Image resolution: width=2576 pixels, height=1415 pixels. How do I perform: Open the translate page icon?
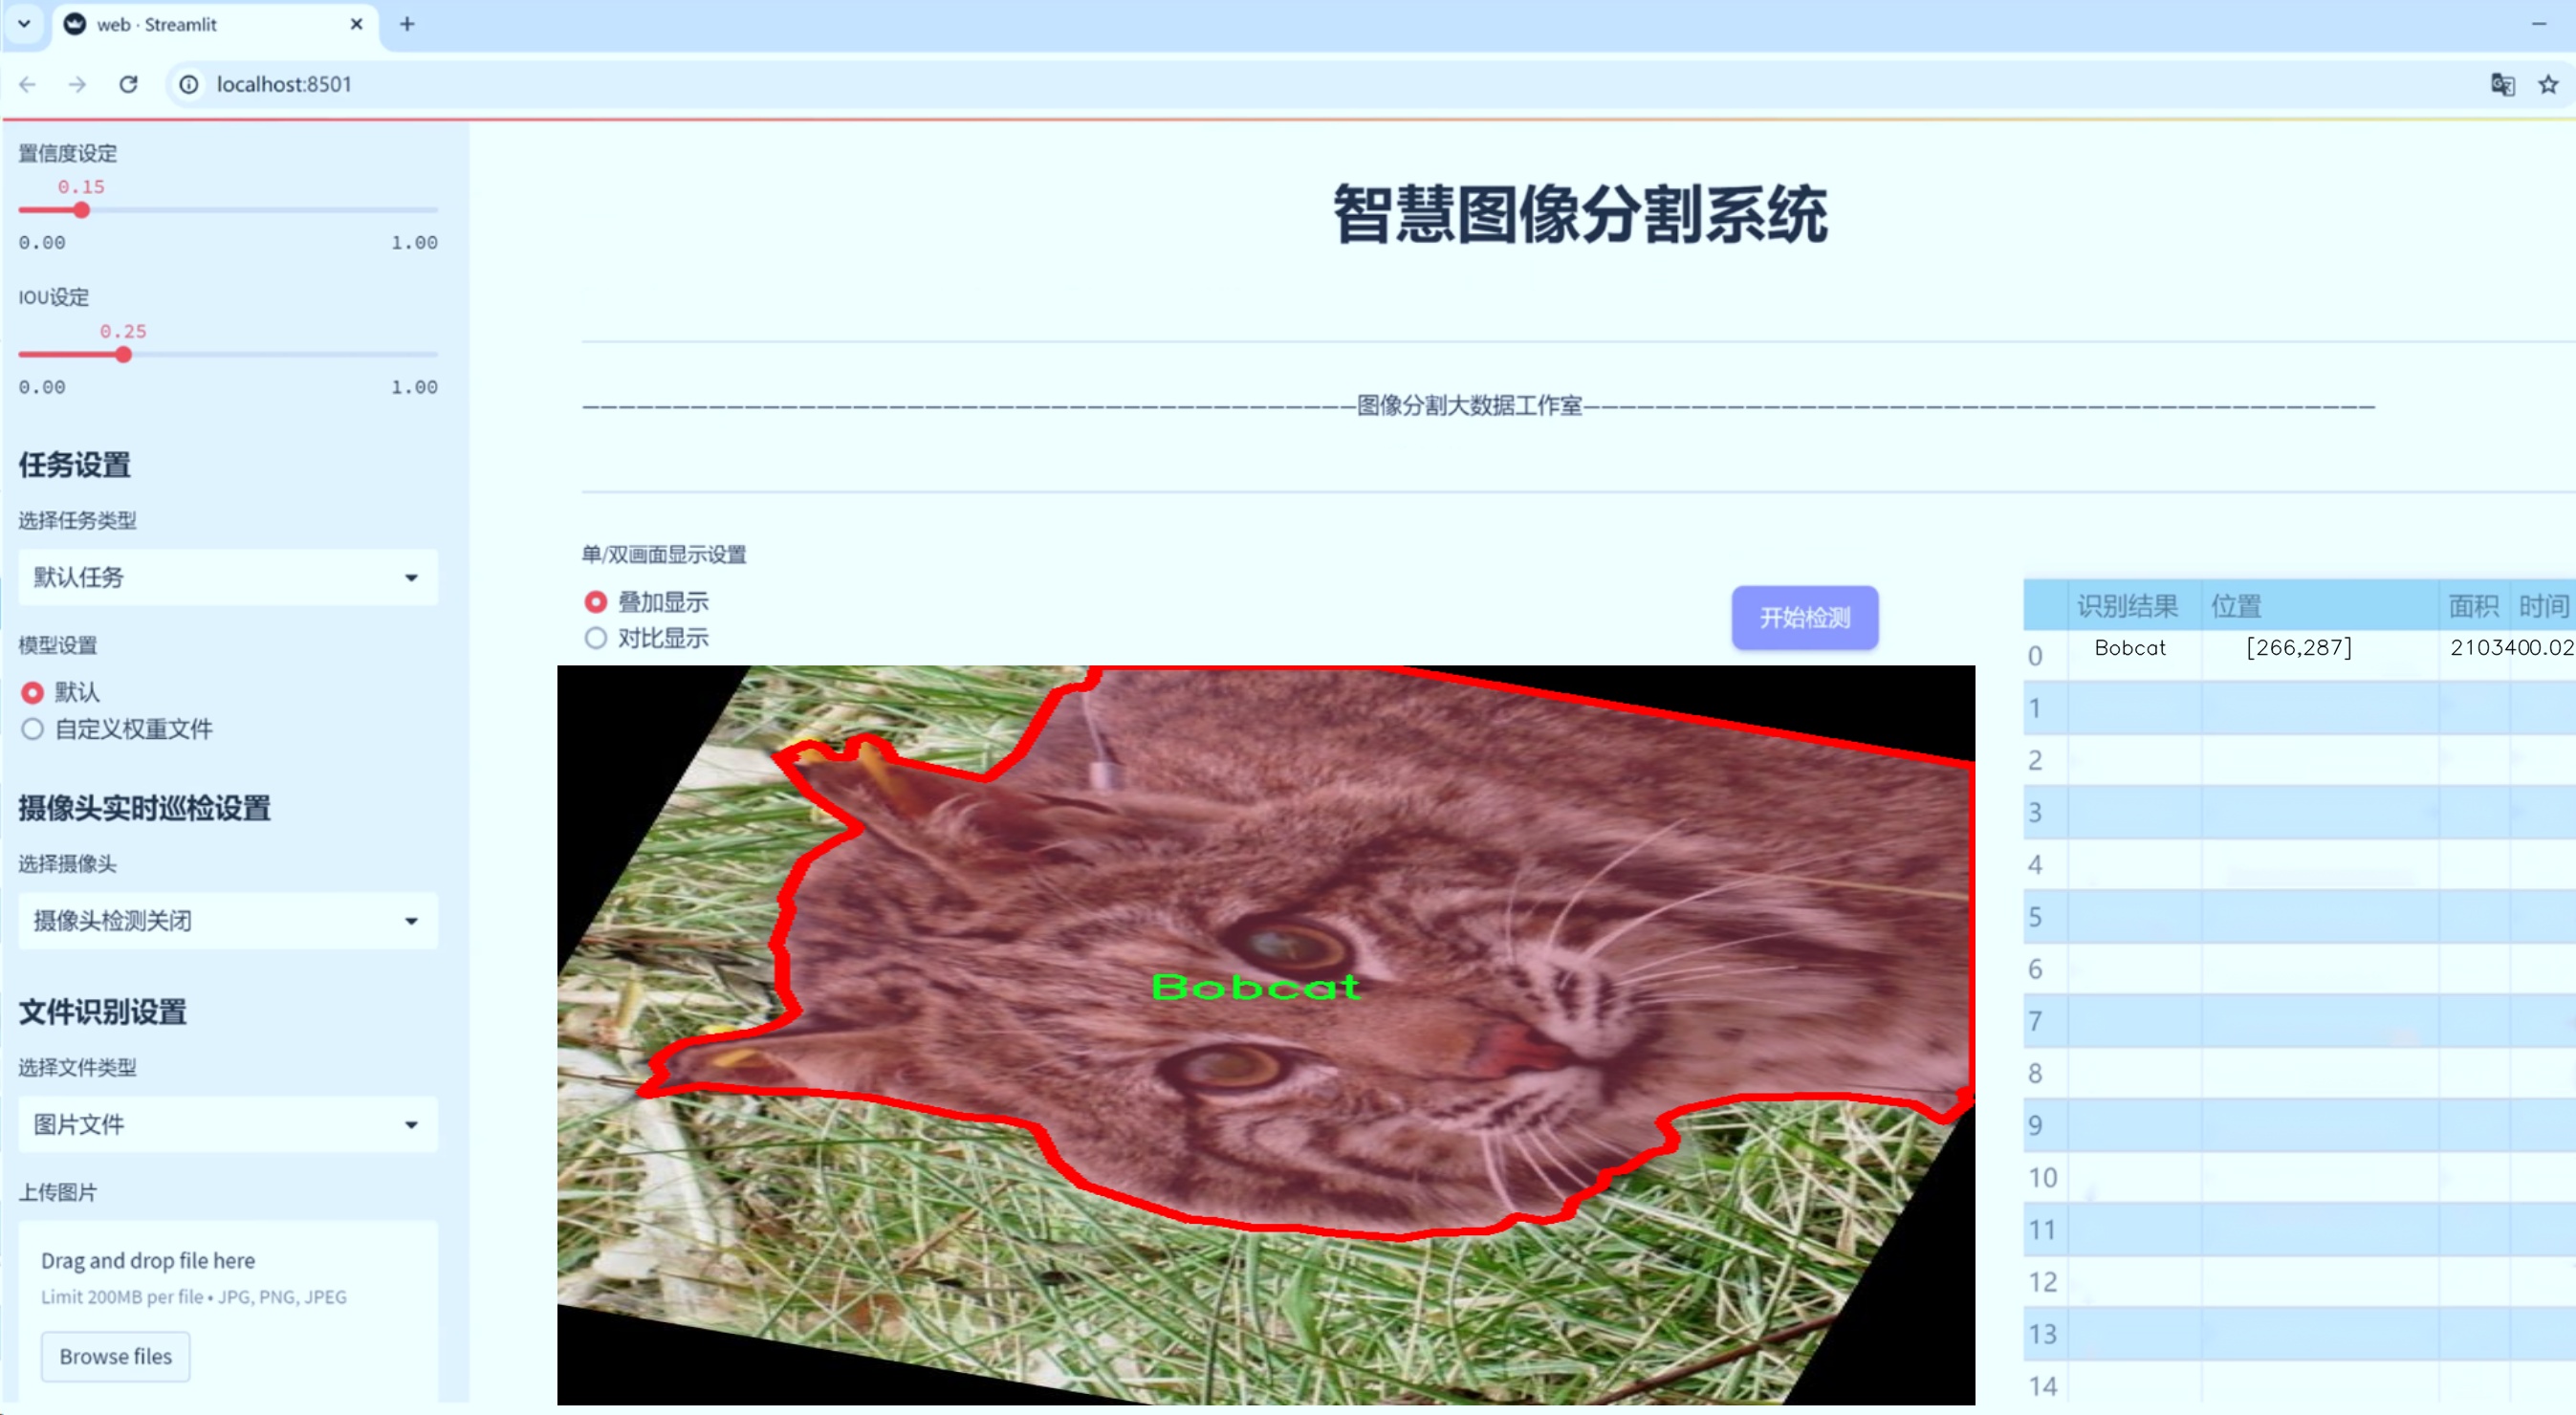pos(2502,84)
